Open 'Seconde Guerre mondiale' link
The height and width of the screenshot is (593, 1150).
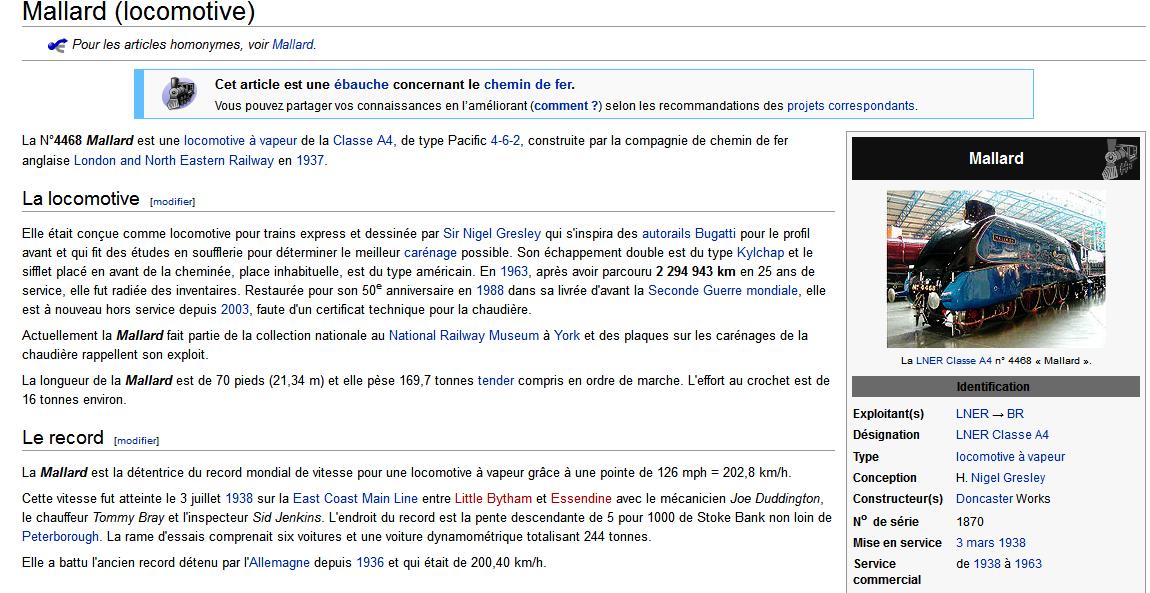click(x=722, y=290)
